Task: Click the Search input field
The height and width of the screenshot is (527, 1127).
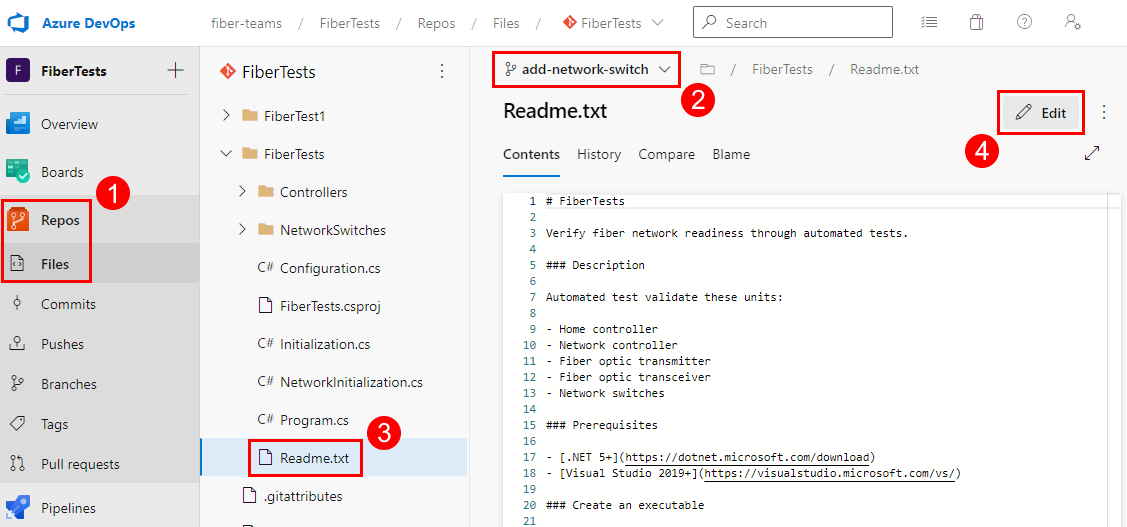Action: (793, 22)
